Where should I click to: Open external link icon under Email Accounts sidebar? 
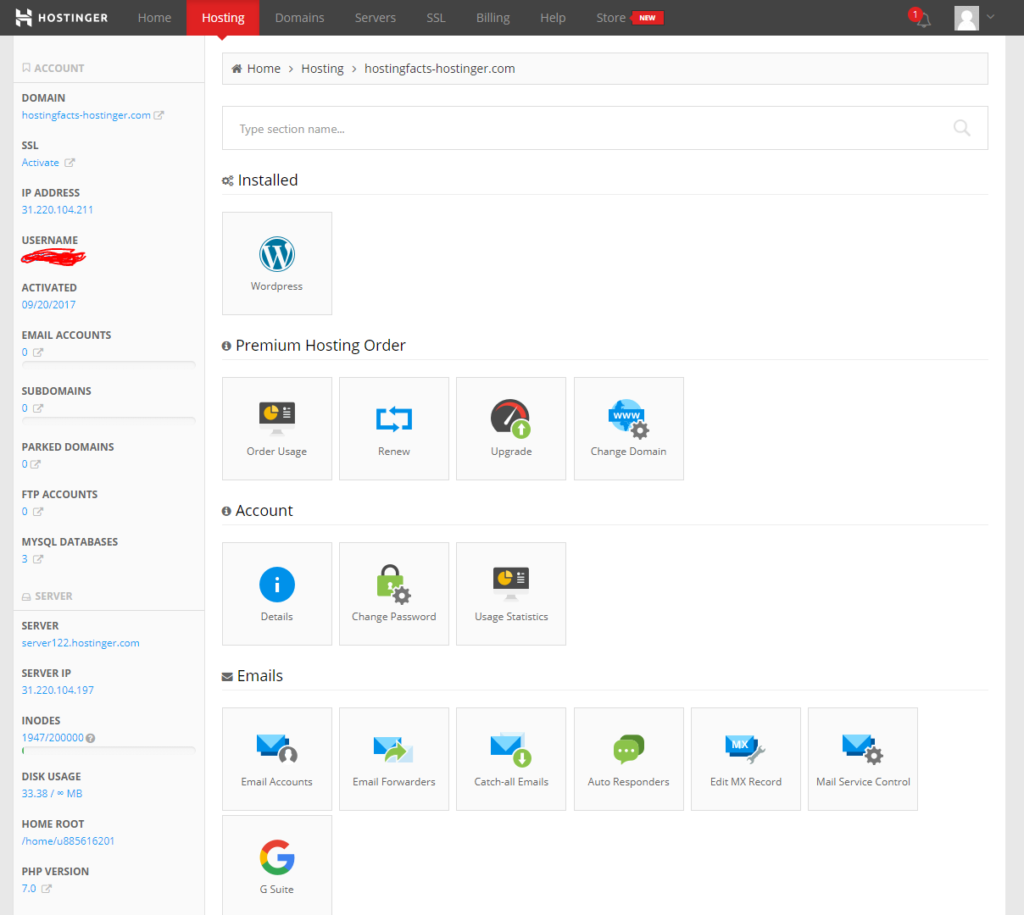point(38,352)
